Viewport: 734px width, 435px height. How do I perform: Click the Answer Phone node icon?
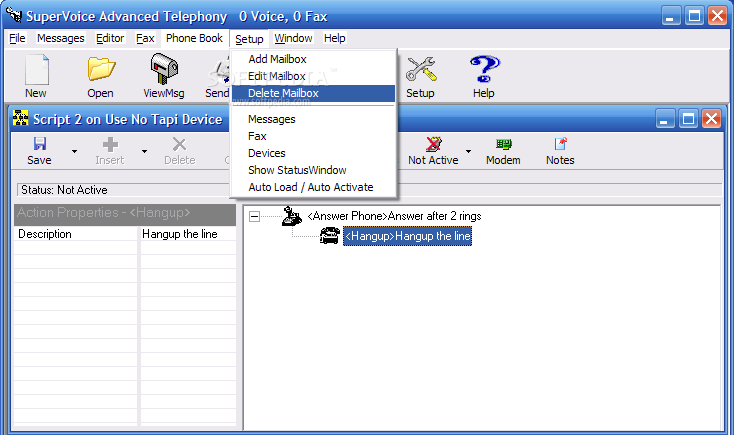(x=291, y=215)
